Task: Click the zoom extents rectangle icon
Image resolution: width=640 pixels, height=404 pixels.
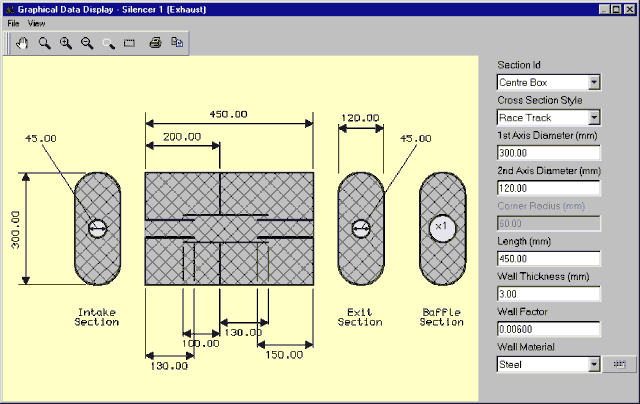Action: [129, 43]
